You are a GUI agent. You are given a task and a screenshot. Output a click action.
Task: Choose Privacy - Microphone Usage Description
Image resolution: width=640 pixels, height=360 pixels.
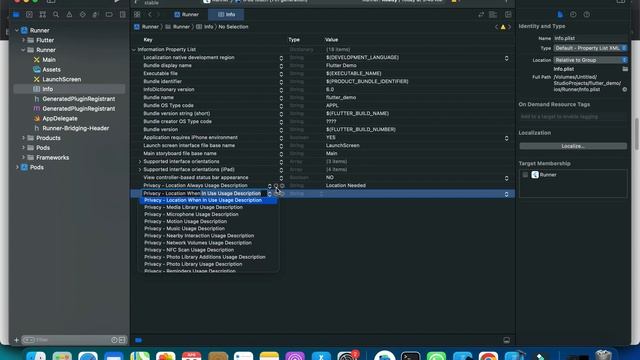(x=191, y=214)
